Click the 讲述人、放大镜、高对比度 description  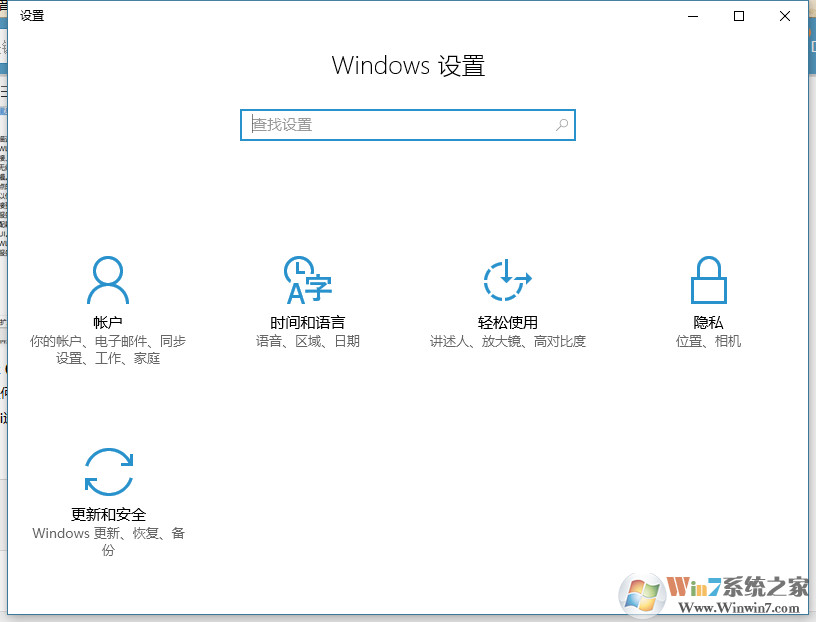pos(507,341)
